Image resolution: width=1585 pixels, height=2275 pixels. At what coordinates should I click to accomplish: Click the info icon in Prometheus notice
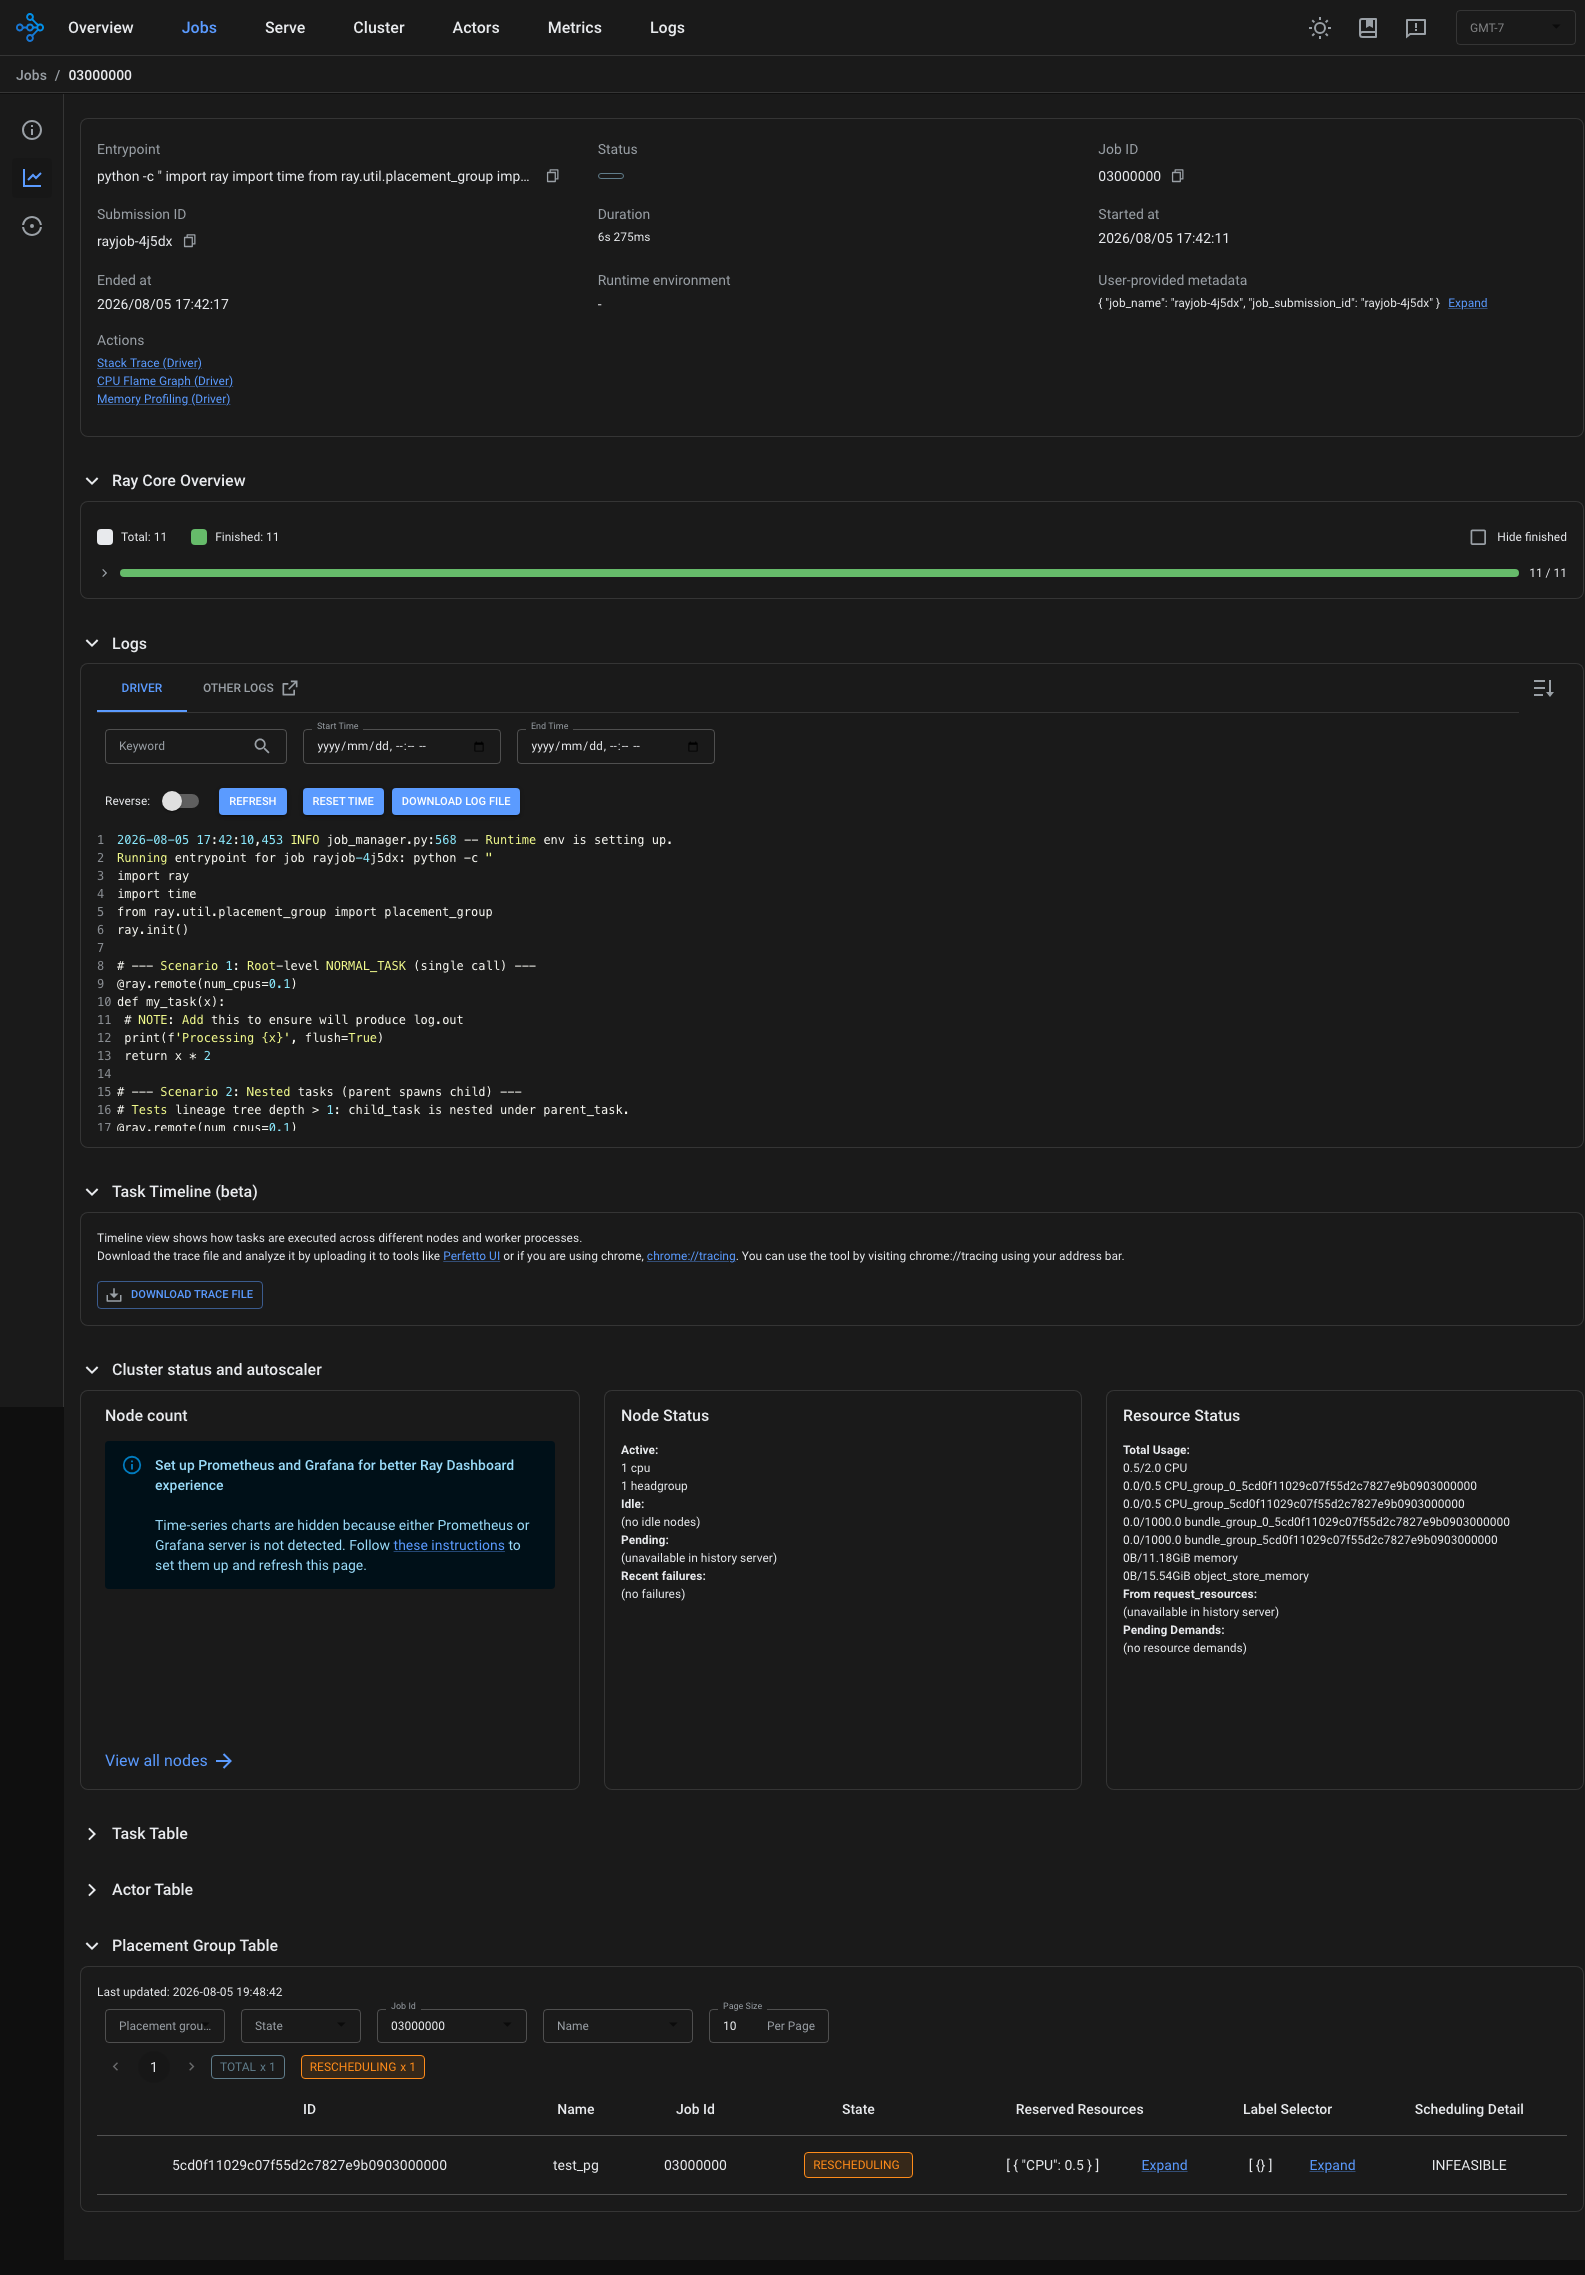point(132,1465)
